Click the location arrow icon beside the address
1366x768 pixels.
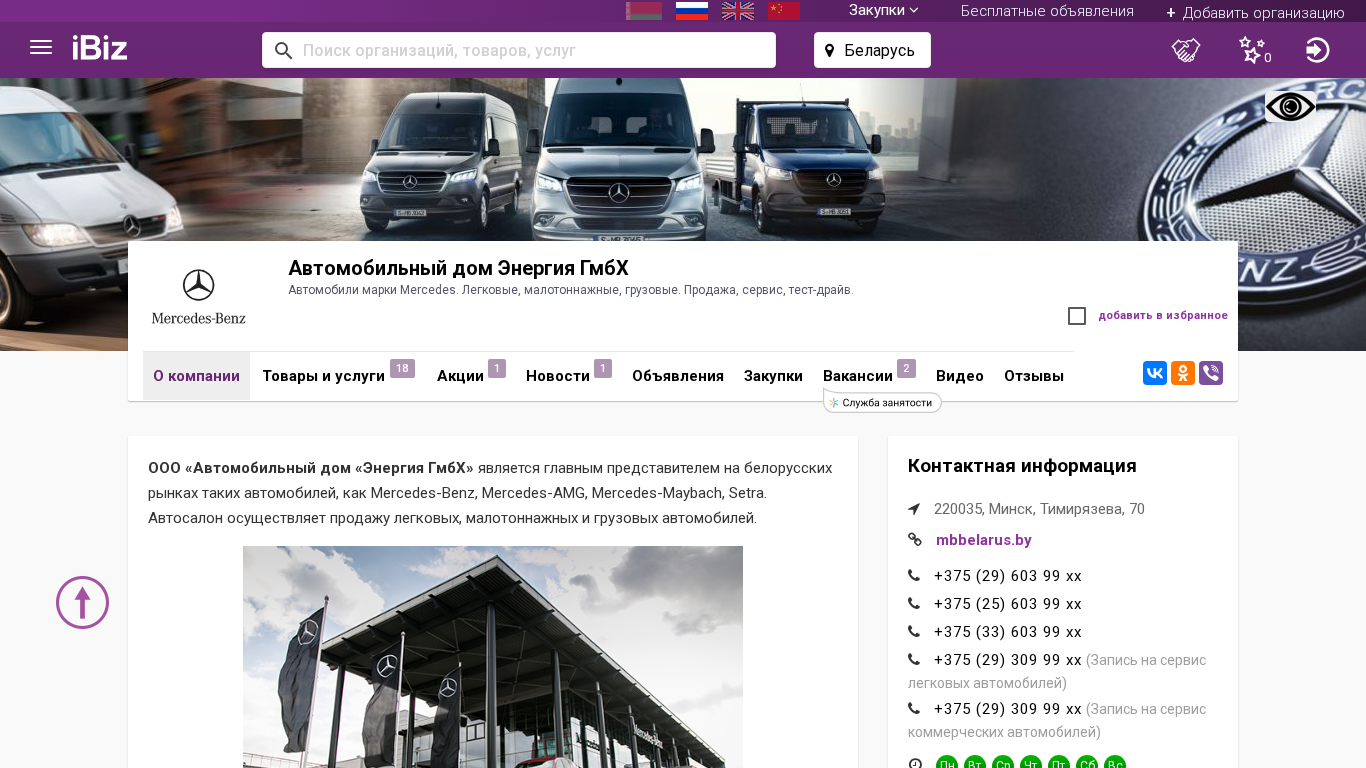[914, 509]
